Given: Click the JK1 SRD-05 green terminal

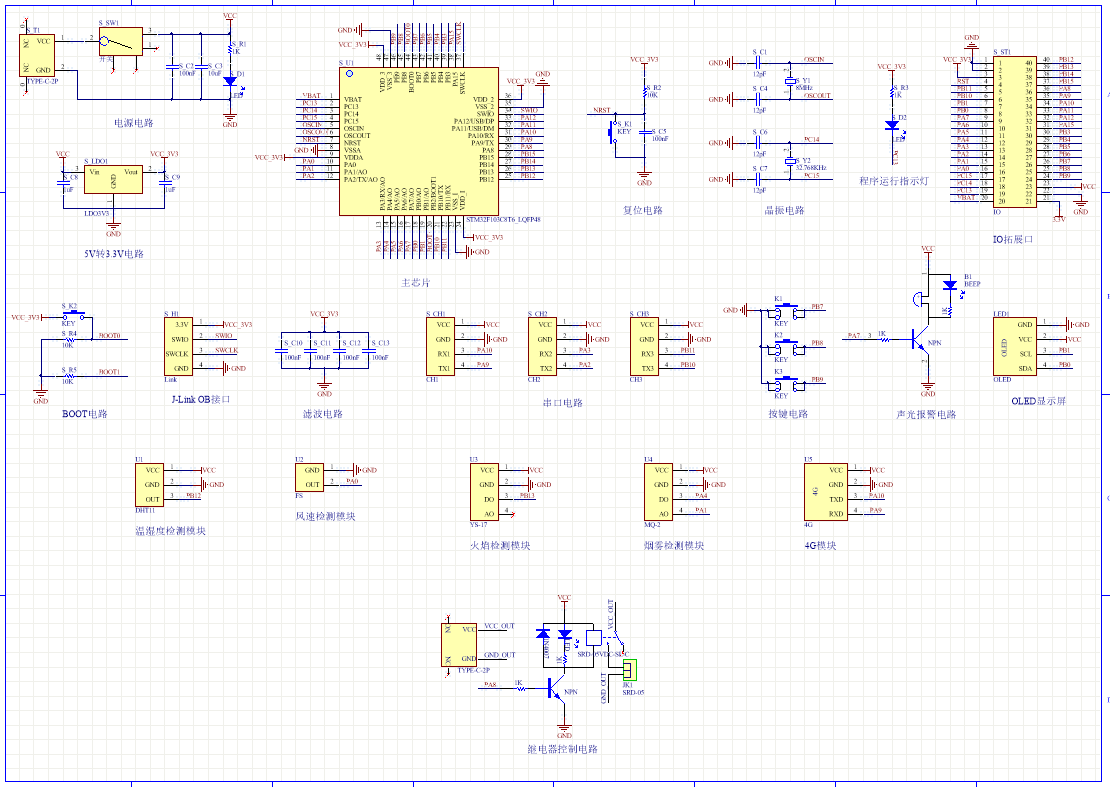Looking at the screenshot, I should pos(629,670).
